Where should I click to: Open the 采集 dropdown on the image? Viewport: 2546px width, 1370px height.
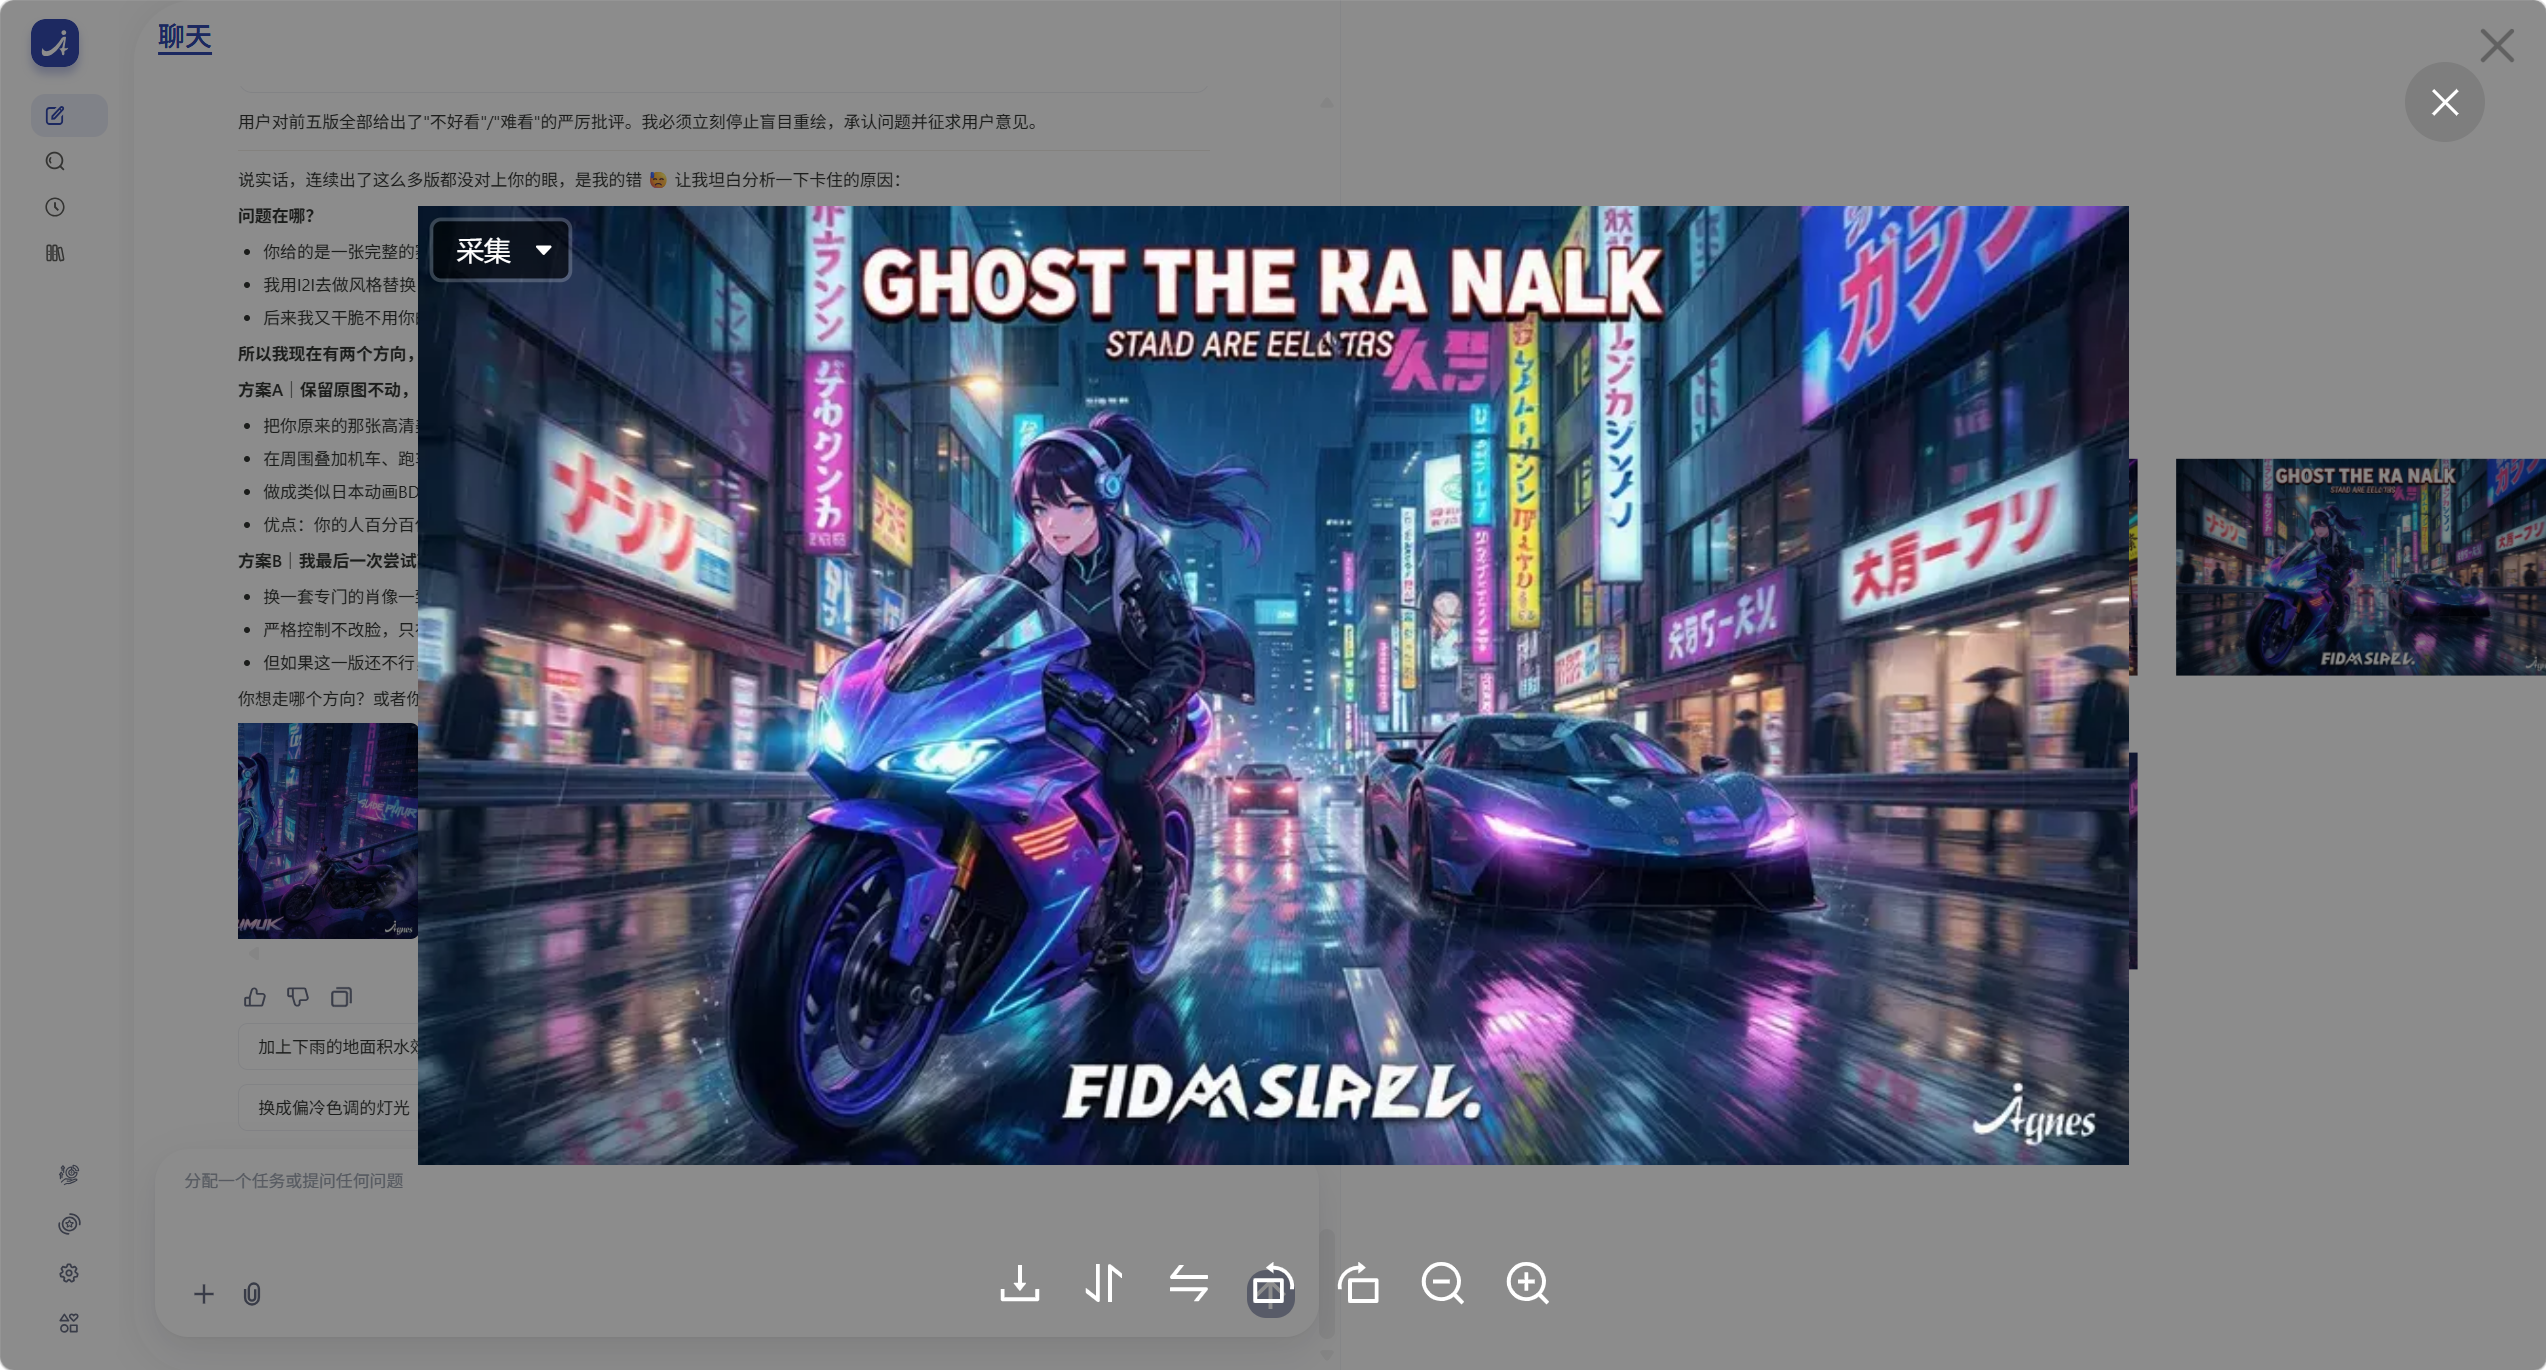click(501, 250)
